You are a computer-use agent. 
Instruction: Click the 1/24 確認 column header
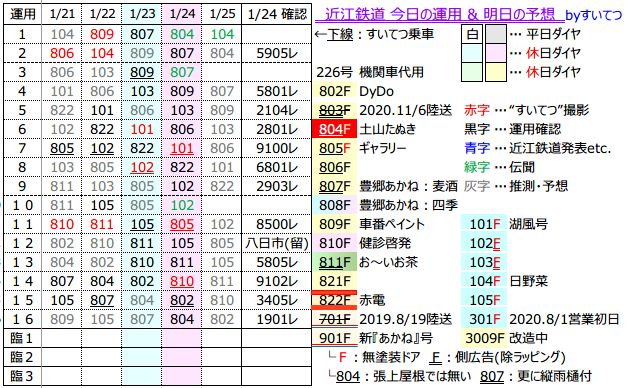pos(277,14)
